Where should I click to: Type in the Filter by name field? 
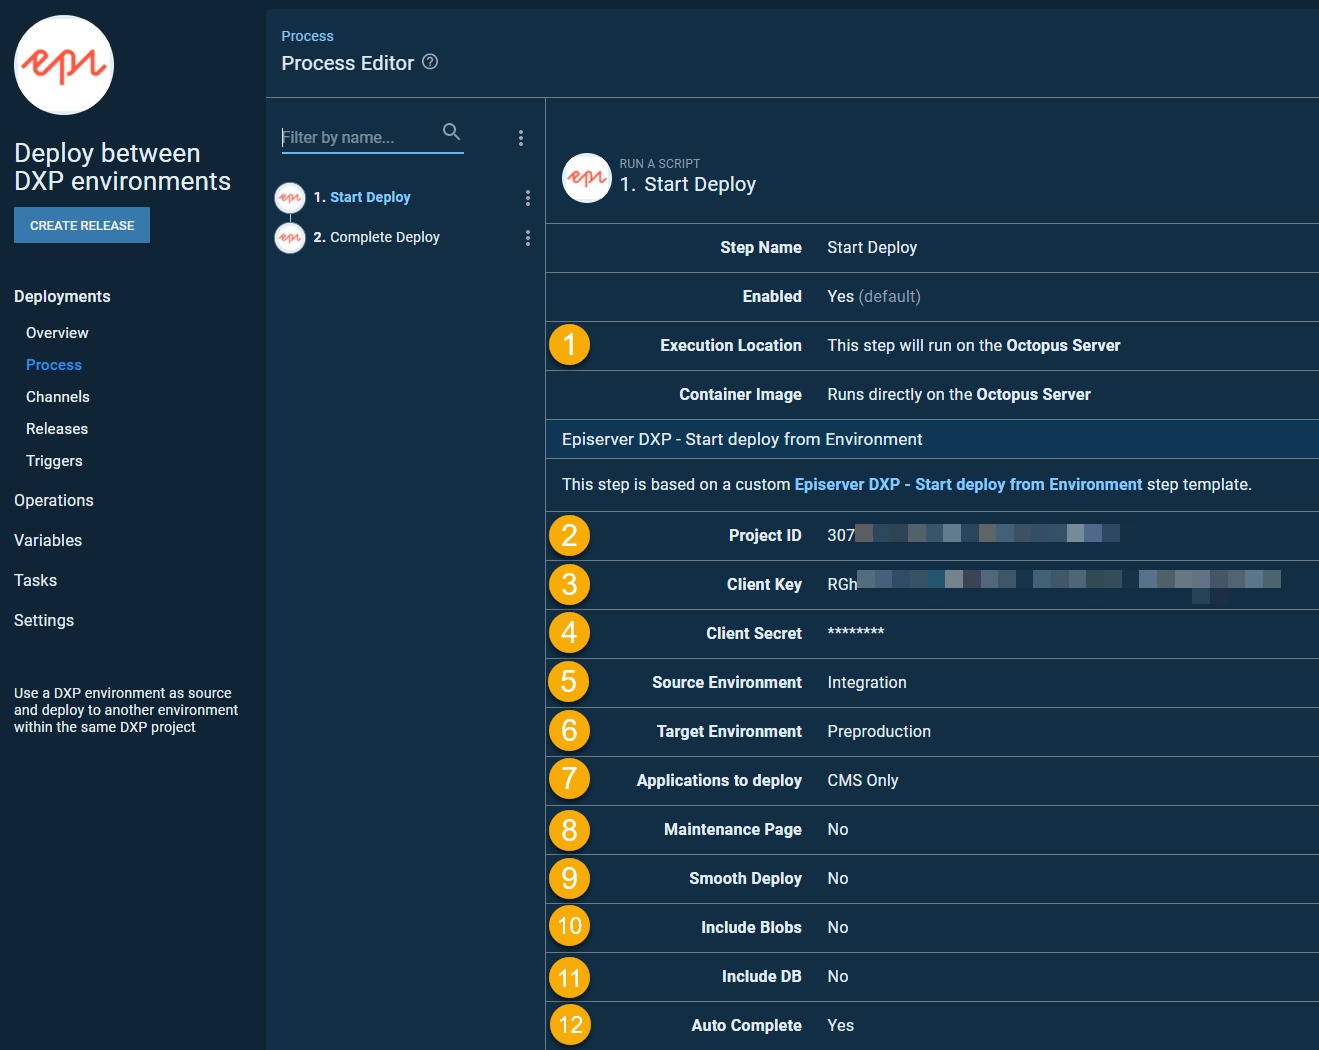tap(358, 138)
